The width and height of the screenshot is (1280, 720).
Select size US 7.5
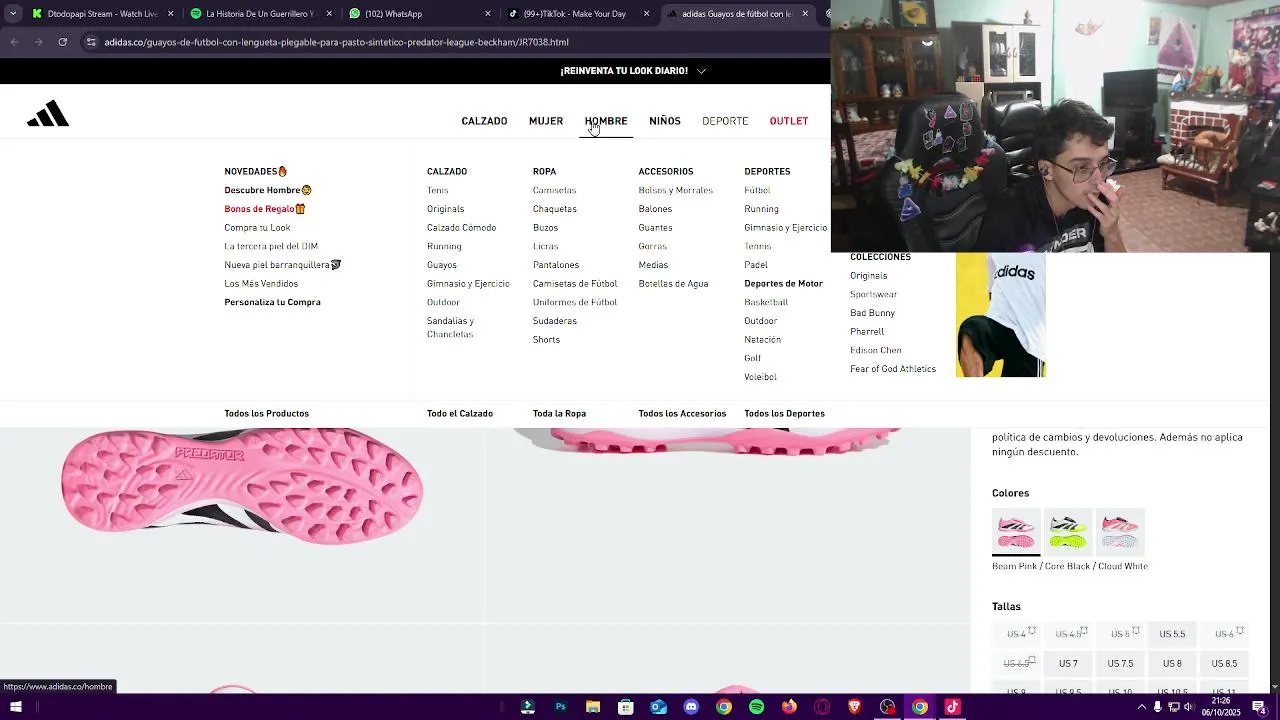tap(1120, 664)
